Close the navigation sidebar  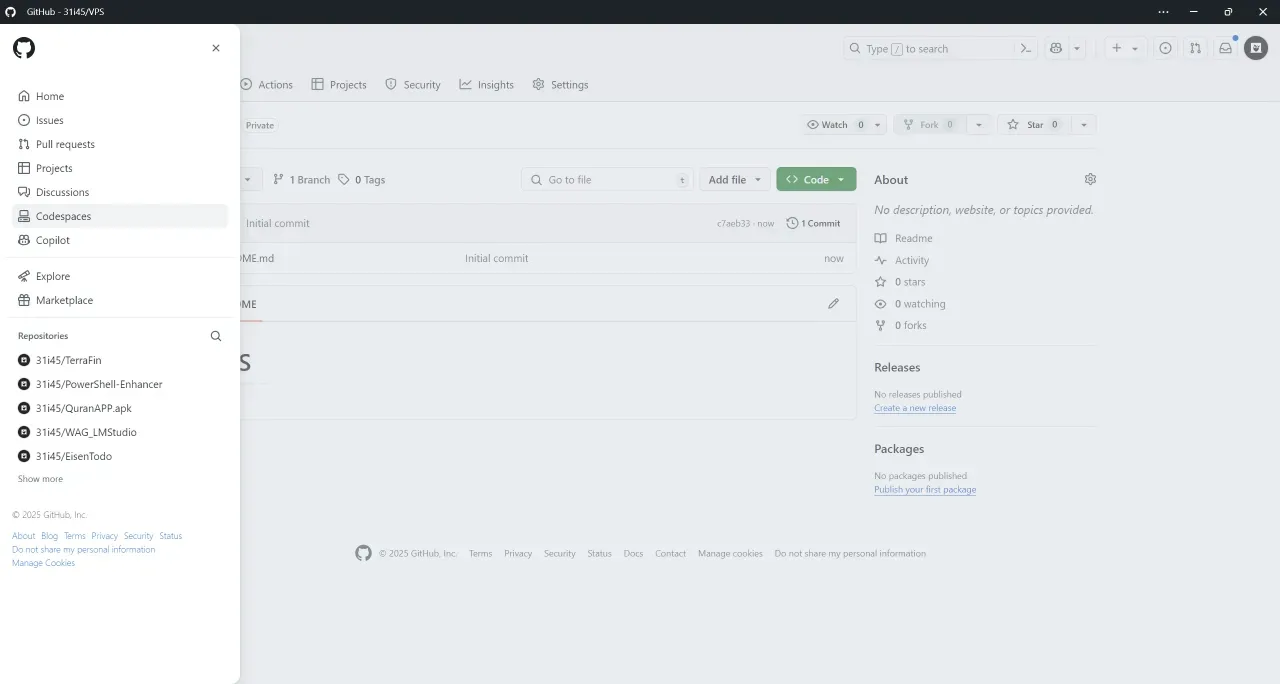tap(216, 48)
